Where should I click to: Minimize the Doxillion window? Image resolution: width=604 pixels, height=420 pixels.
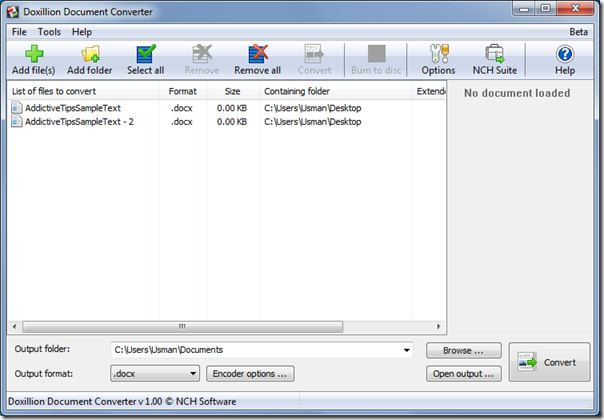524,9
